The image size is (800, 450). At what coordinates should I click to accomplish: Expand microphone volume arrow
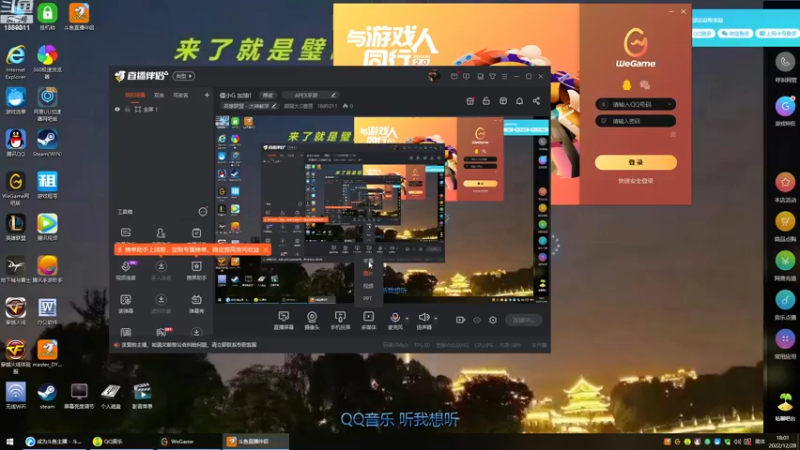pyautogui.click(x=407, y=318)
